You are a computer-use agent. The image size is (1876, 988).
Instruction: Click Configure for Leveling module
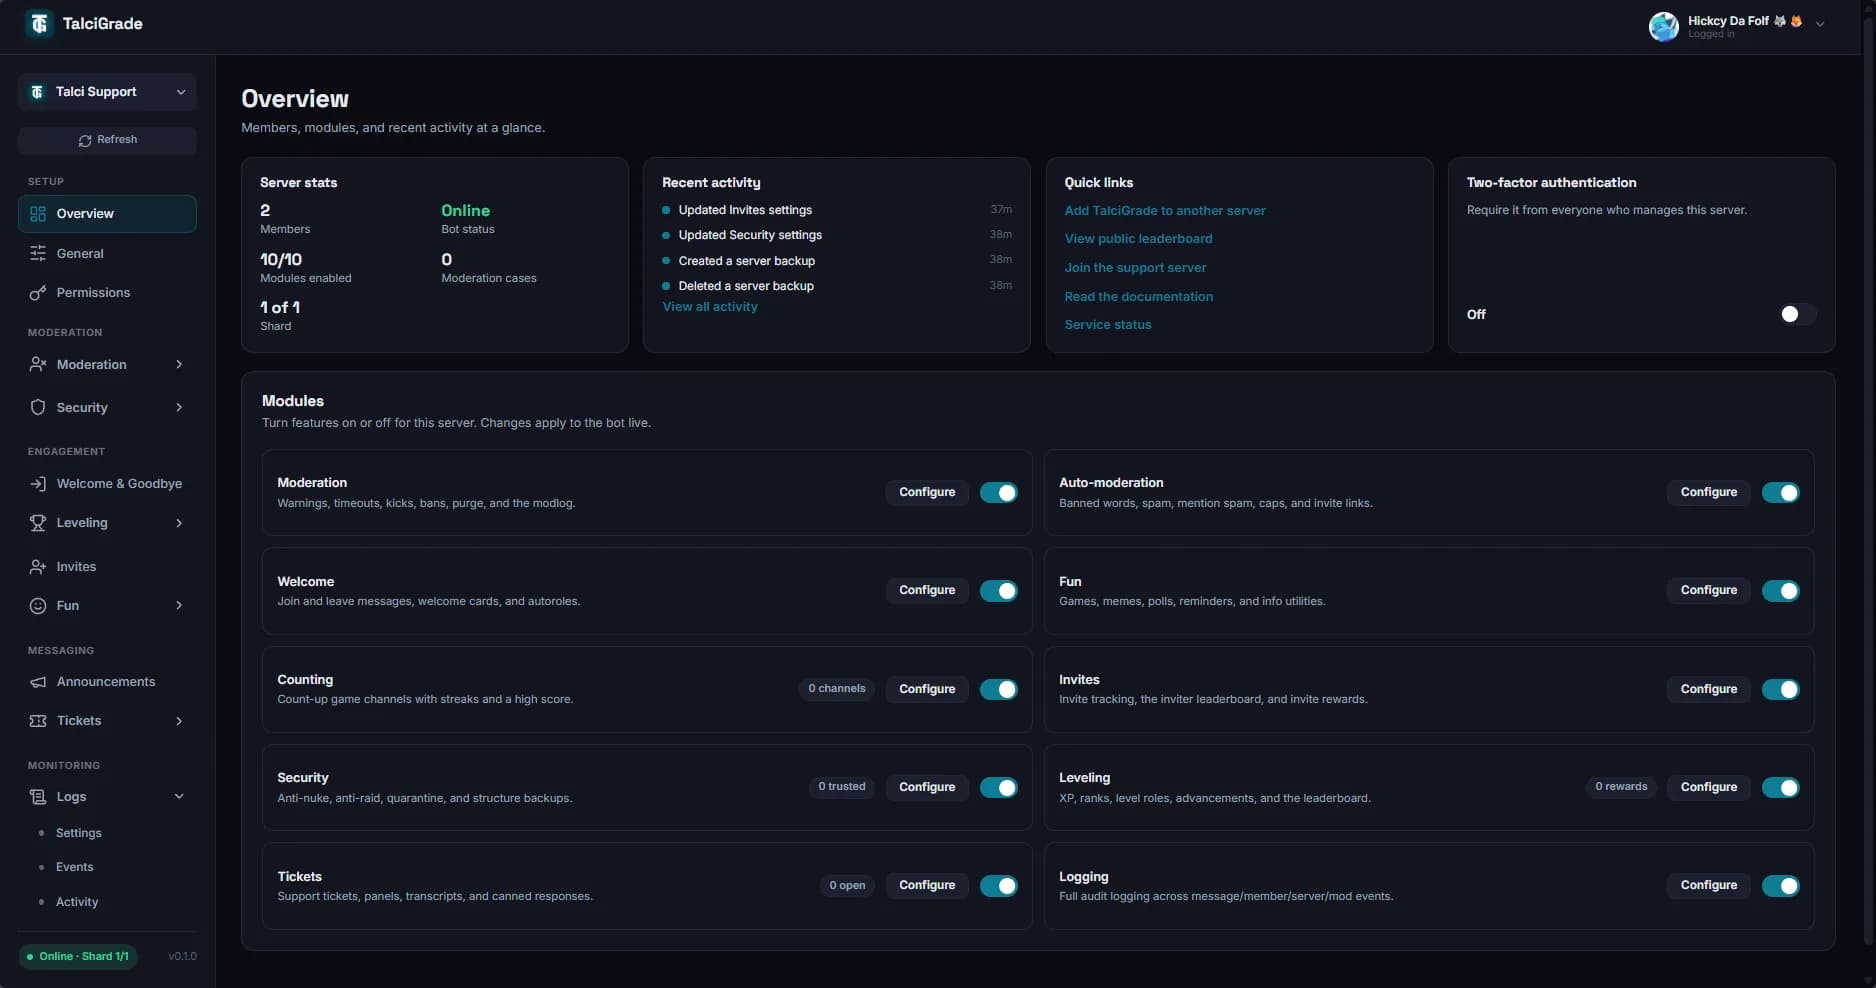coord(1708,788)
